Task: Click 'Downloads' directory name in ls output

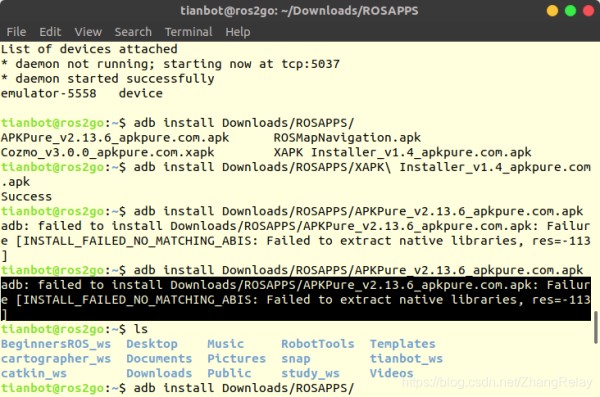Action: click(159, 373)
